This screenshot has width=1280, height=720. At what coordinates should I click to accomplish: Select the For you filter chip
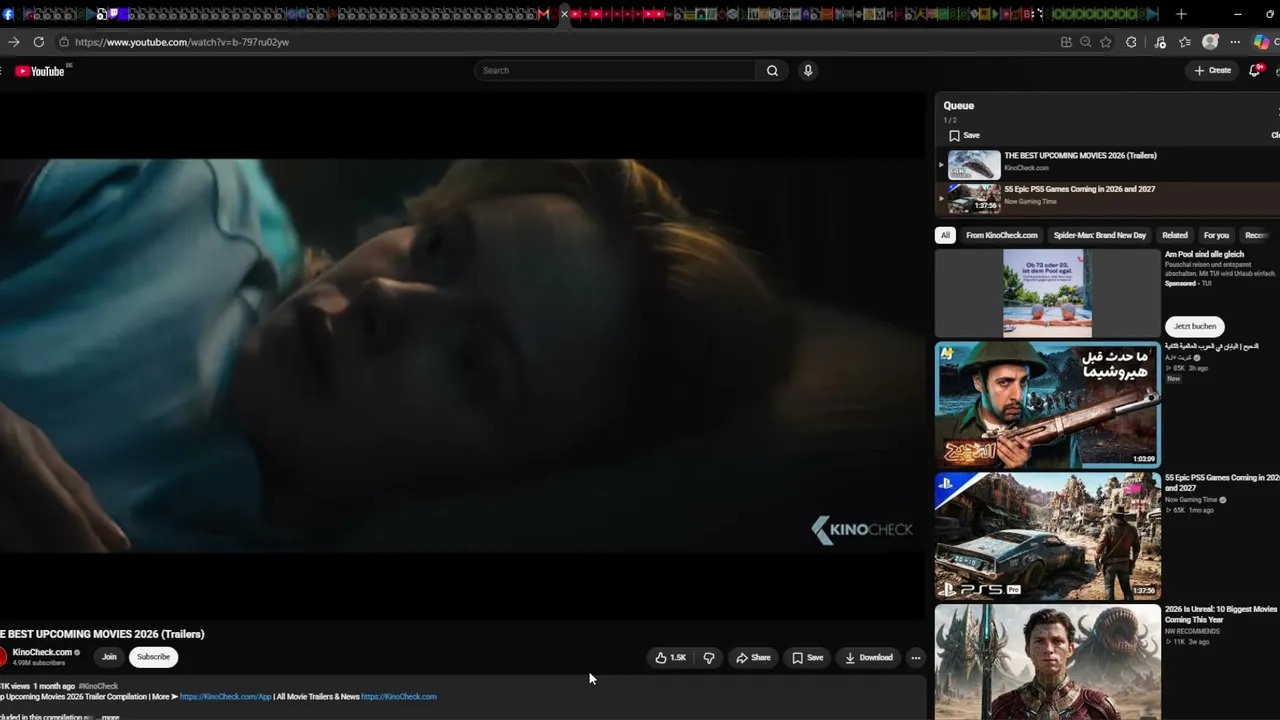coord(1216,236)
